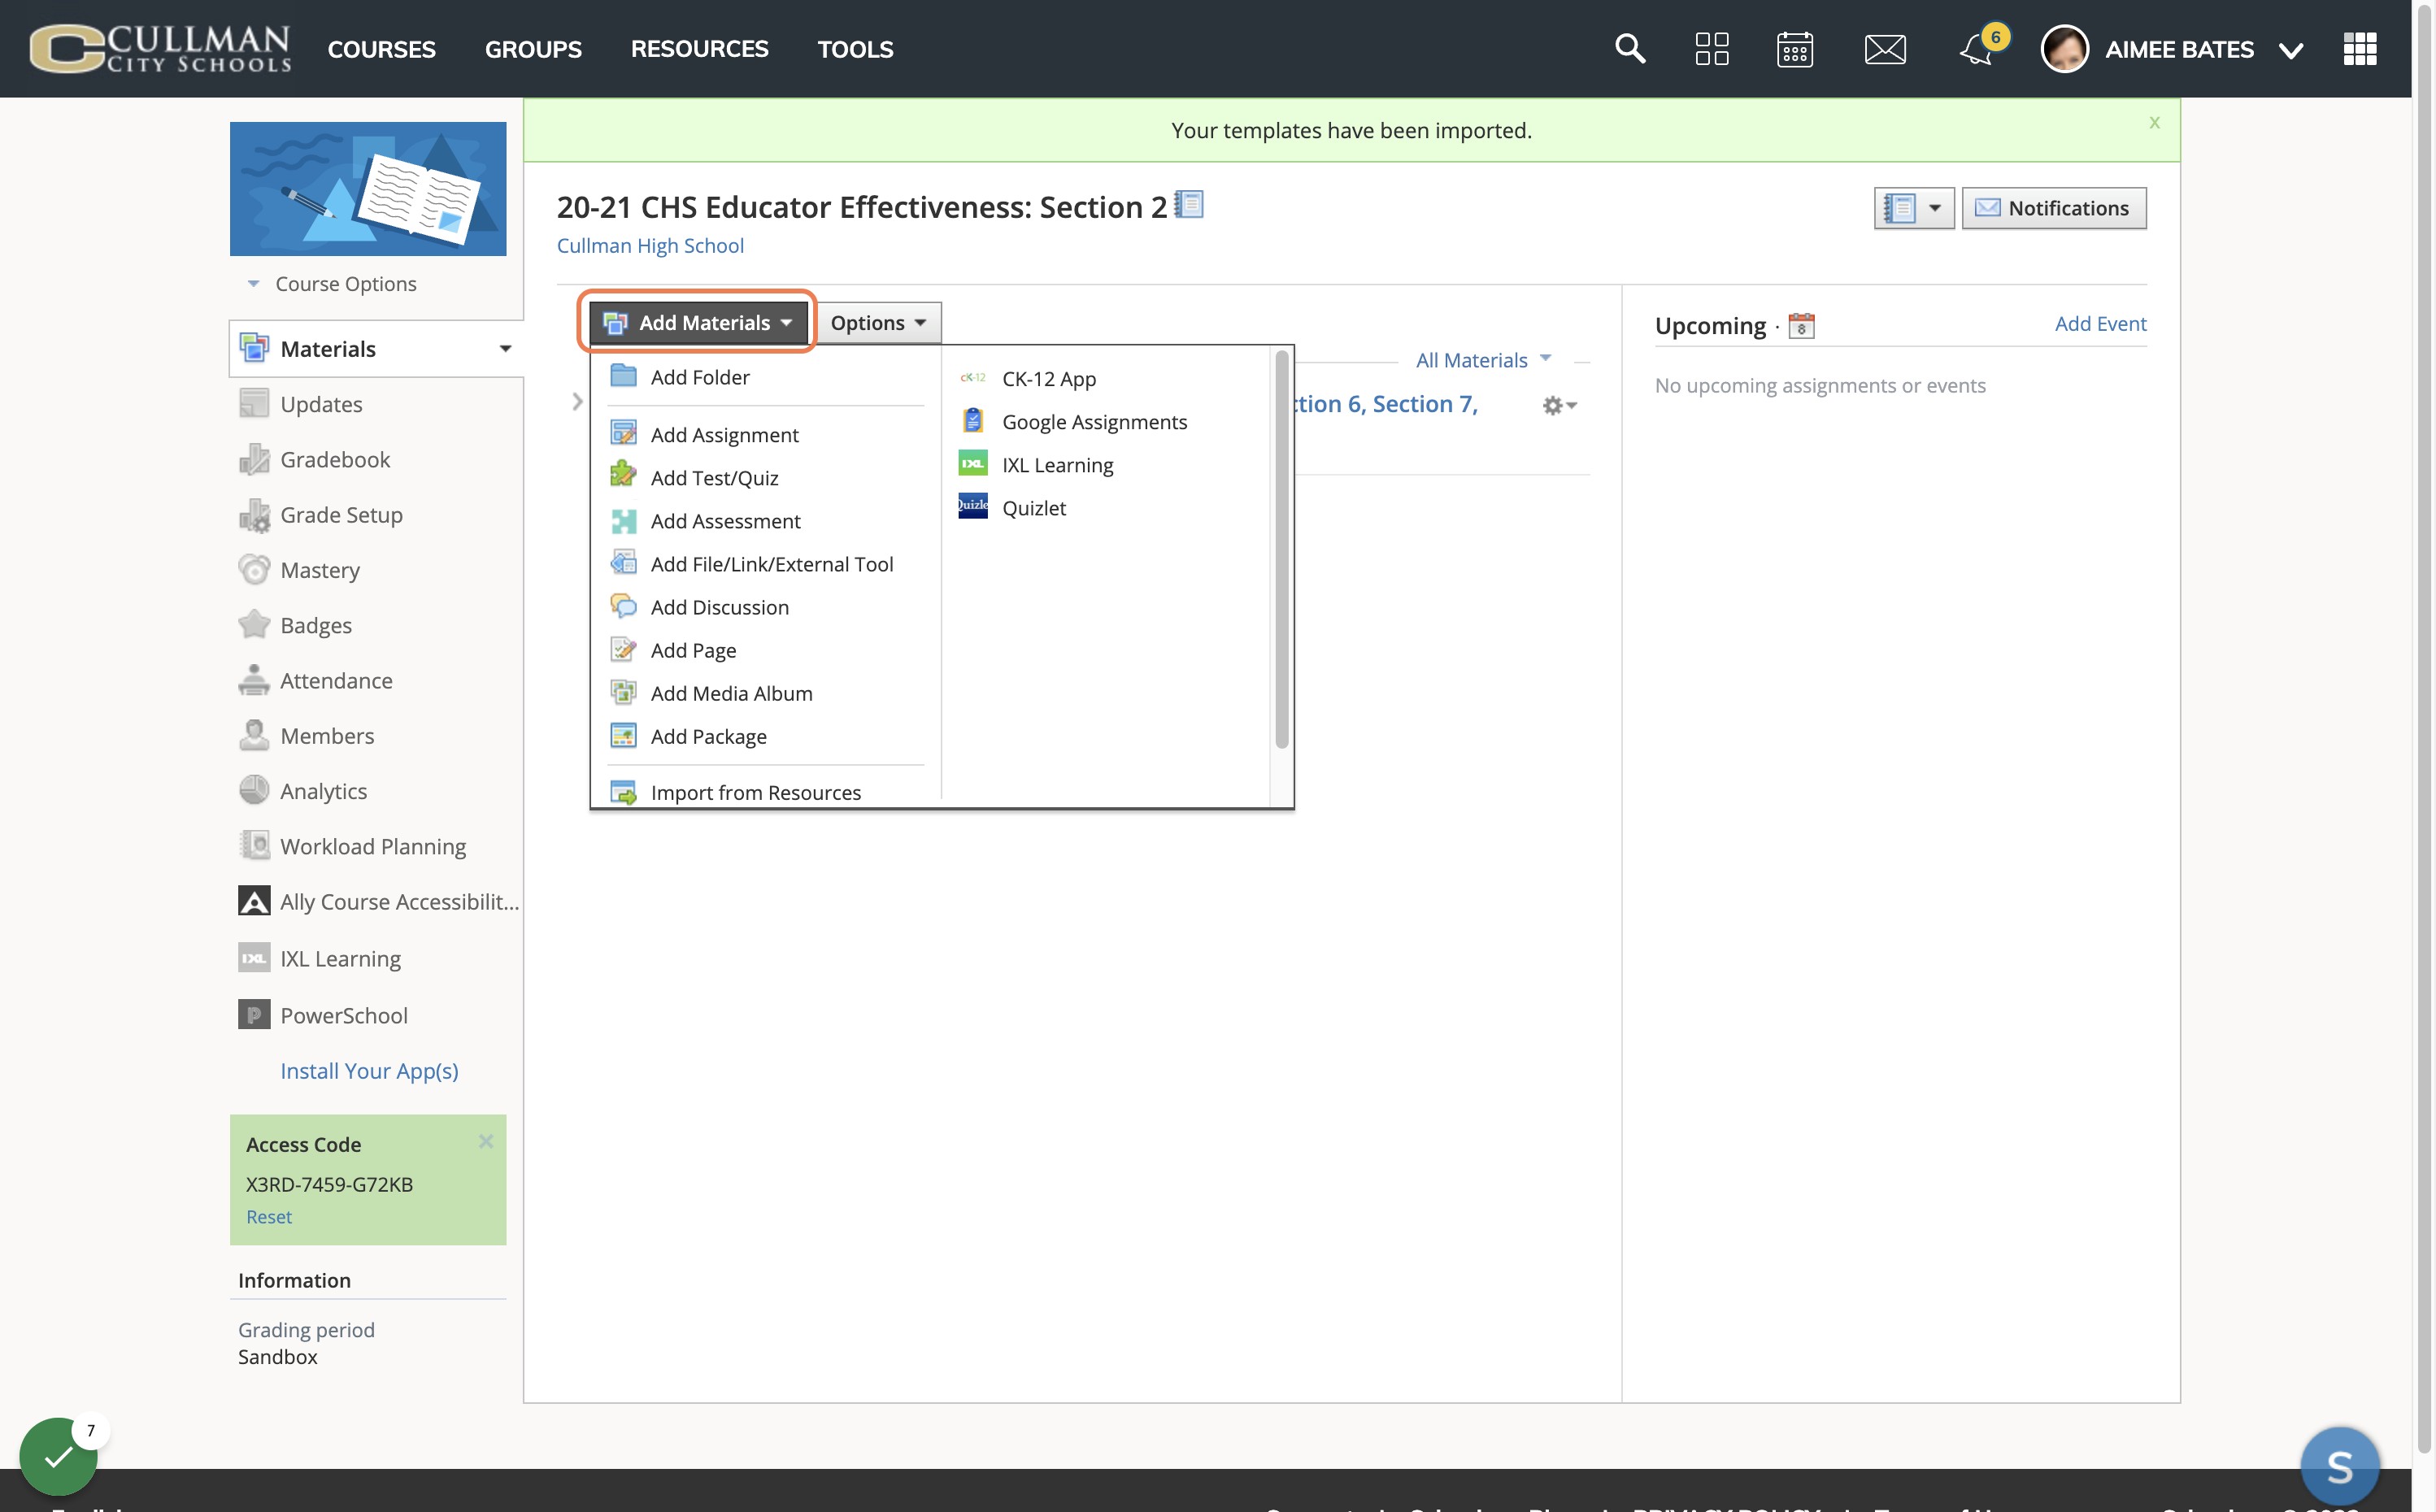Click the Cullman City Schools logo
The image size is (2436, 1512).
click(x=160, y=48)
